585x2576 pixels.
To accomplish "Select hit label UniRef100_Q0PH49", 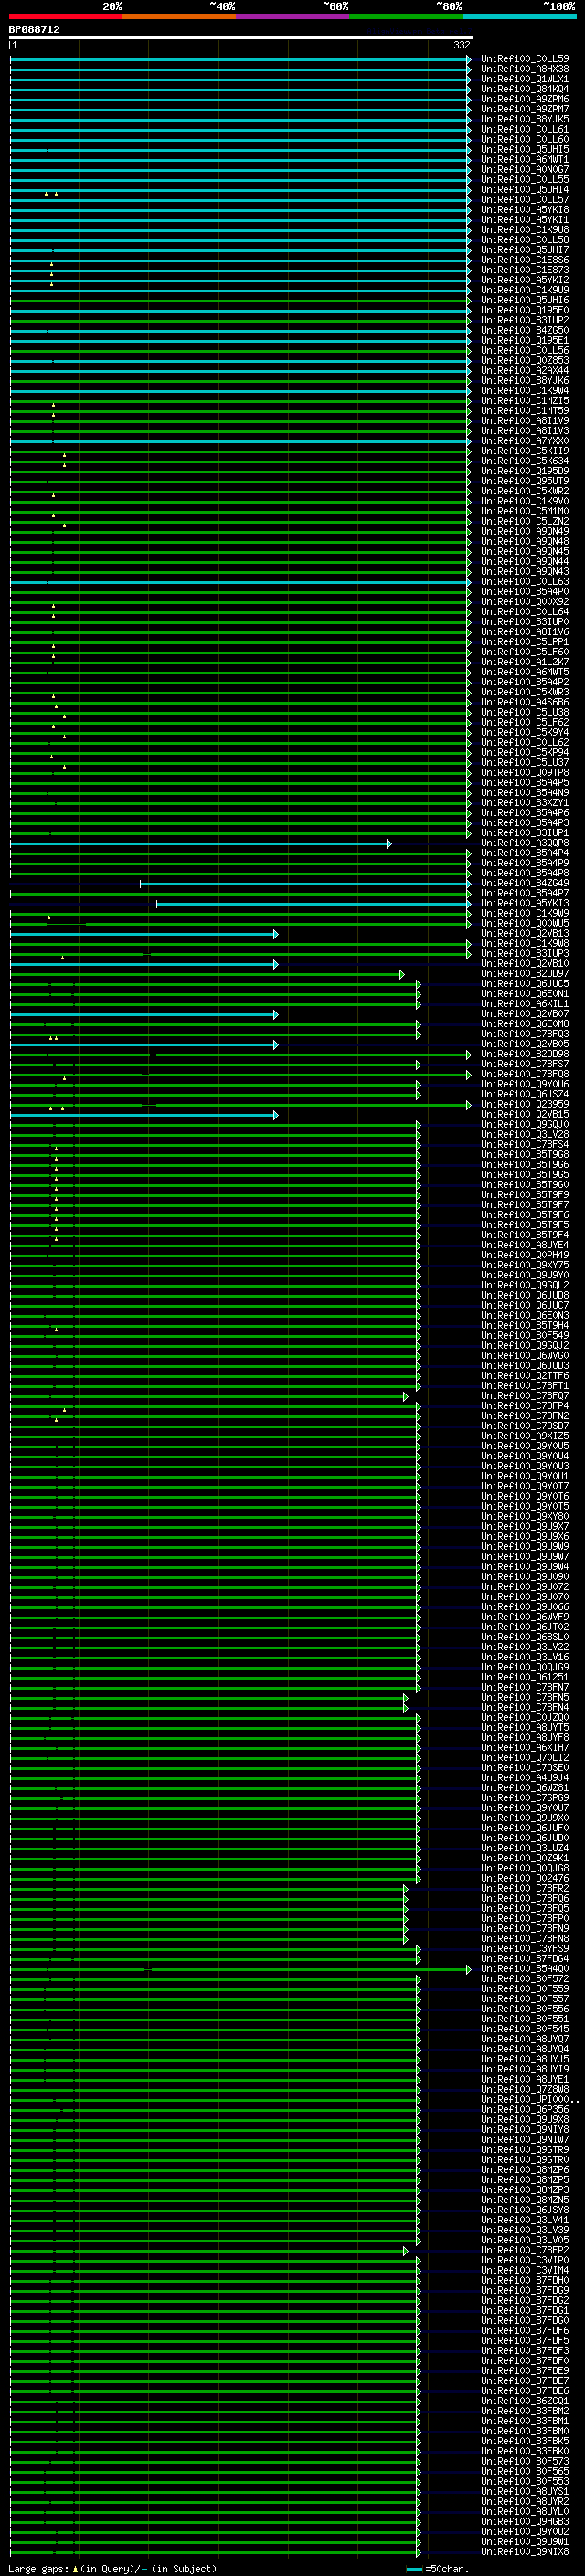I will pos(525,1256).
